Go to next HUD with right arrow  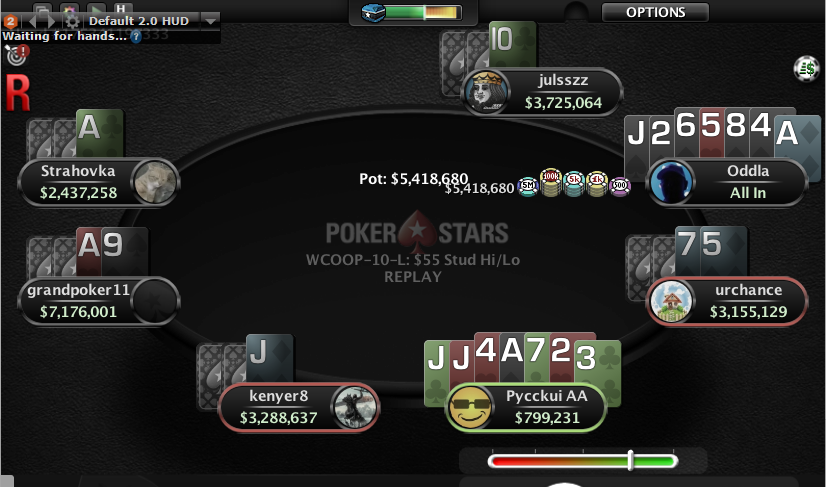pos(52,21)
